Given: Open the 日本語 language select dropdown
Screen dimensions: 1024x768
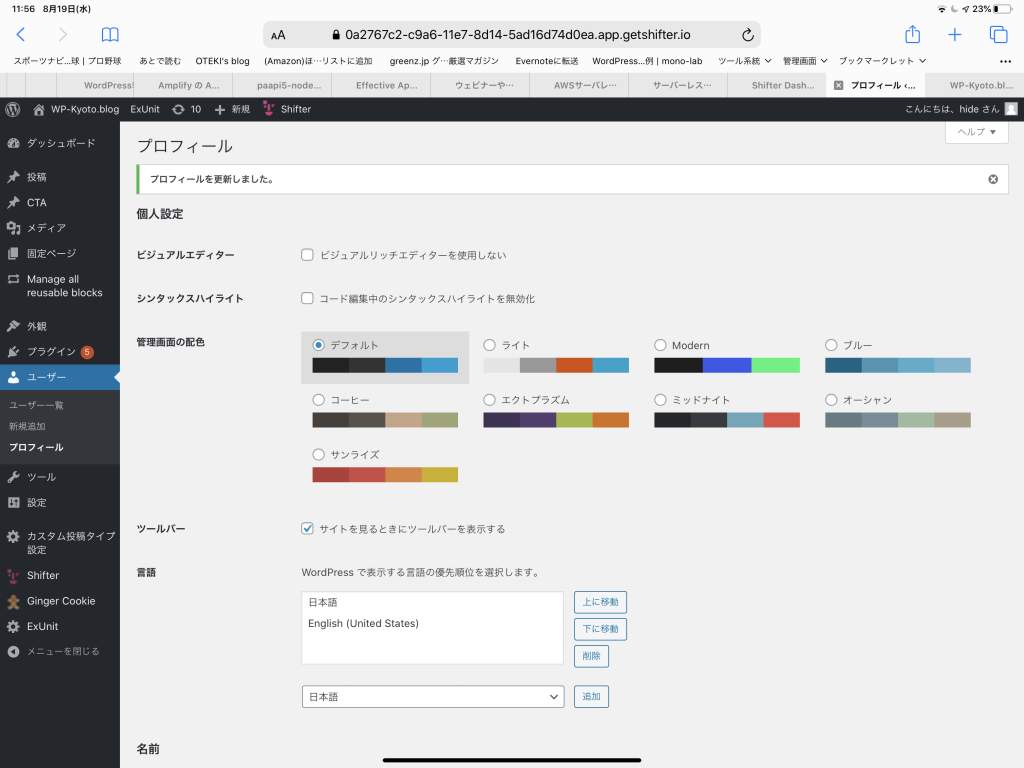Looking at the screenshot, I should click(x=432, y=696).
